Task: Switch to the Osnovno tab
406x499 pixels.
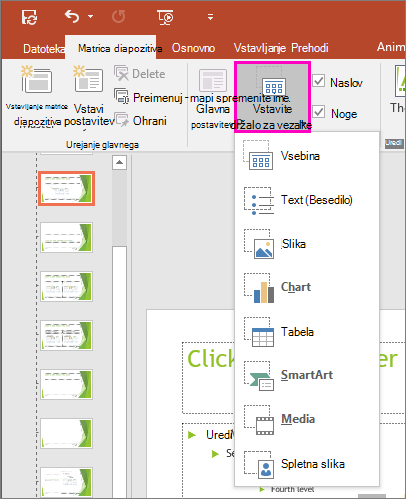Action: pos(193,48)
